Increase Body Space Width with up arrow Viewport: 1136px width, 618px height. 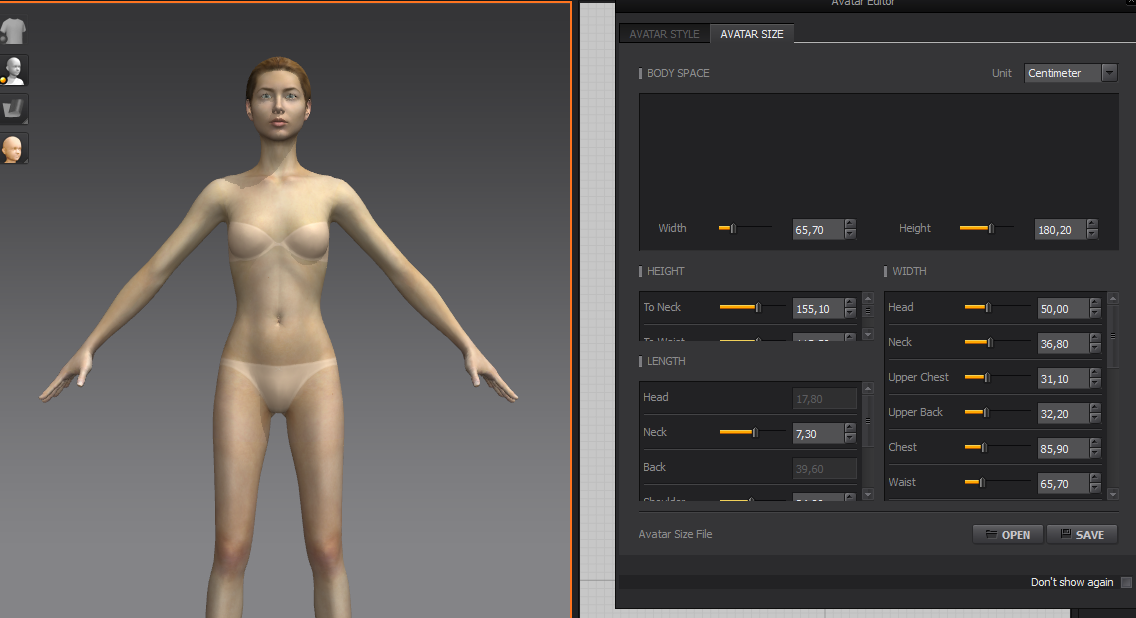coord(850,224)
